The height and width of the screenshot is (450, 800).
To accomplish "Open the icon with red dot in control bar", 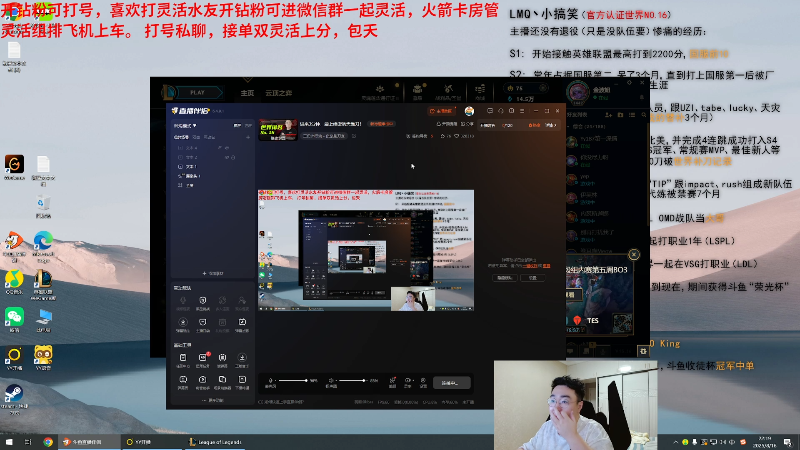I will tap(392, 383).
